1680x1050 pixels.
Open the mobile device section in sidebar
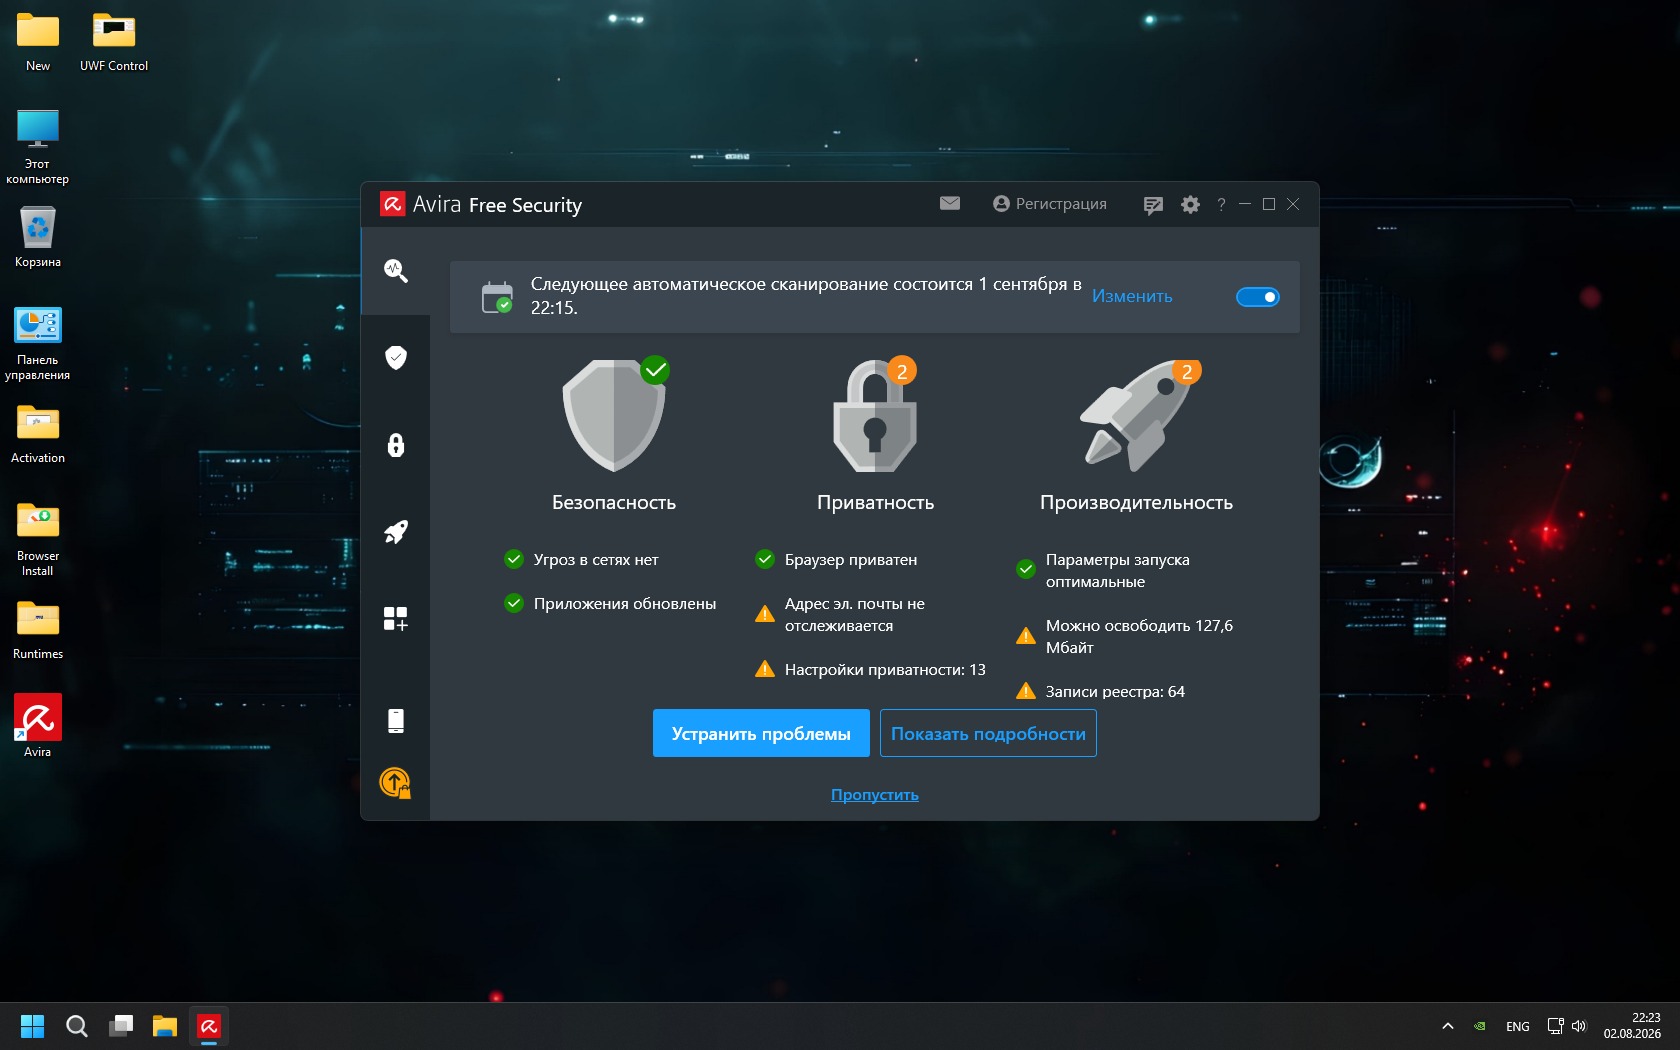(396, 720)
